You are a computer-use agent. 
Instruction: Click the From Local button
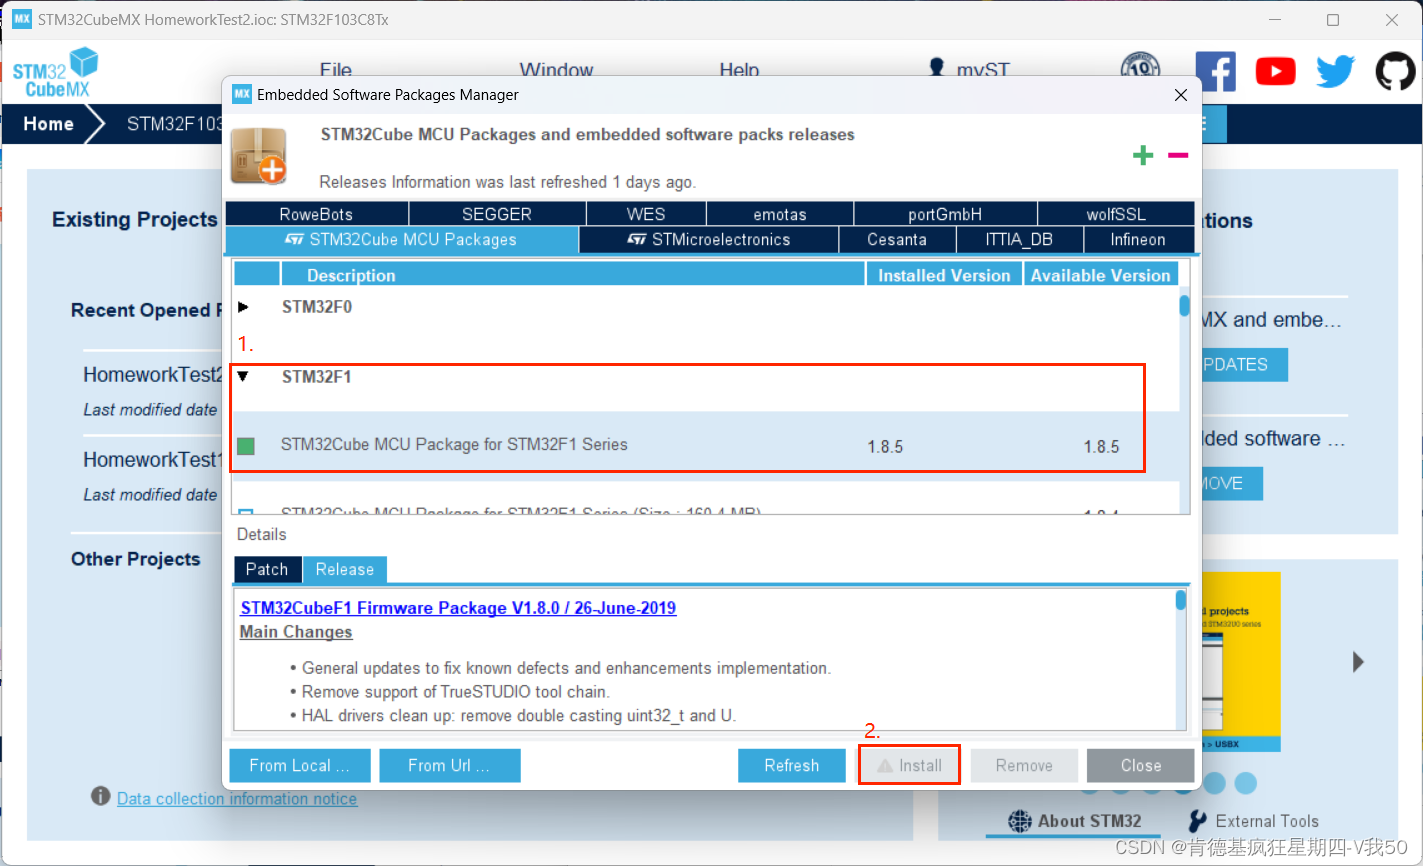click(x=300, y=765)
